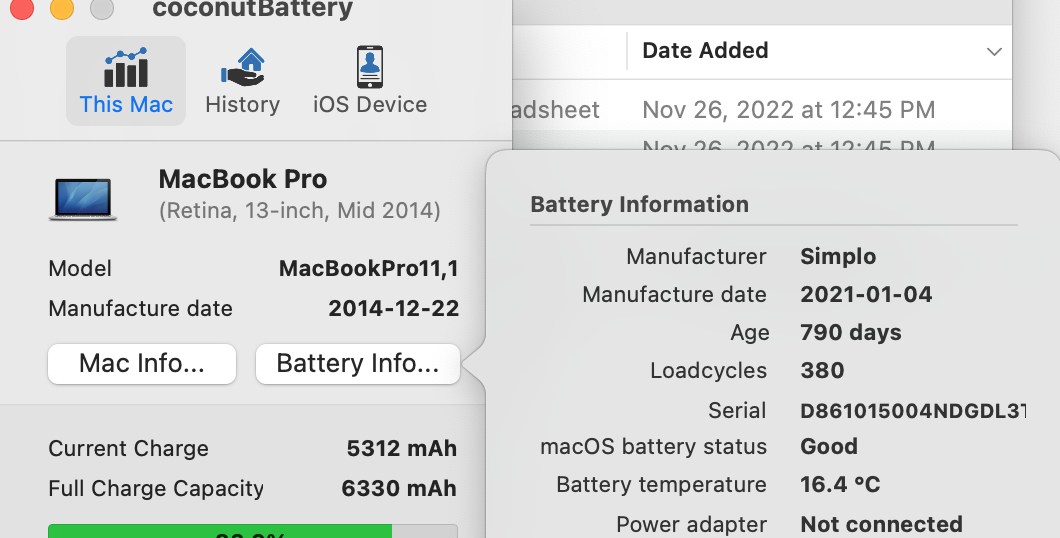1060x538 pixels.
Task: Click the Simplo manufacturer value
Action: [838, 257]
